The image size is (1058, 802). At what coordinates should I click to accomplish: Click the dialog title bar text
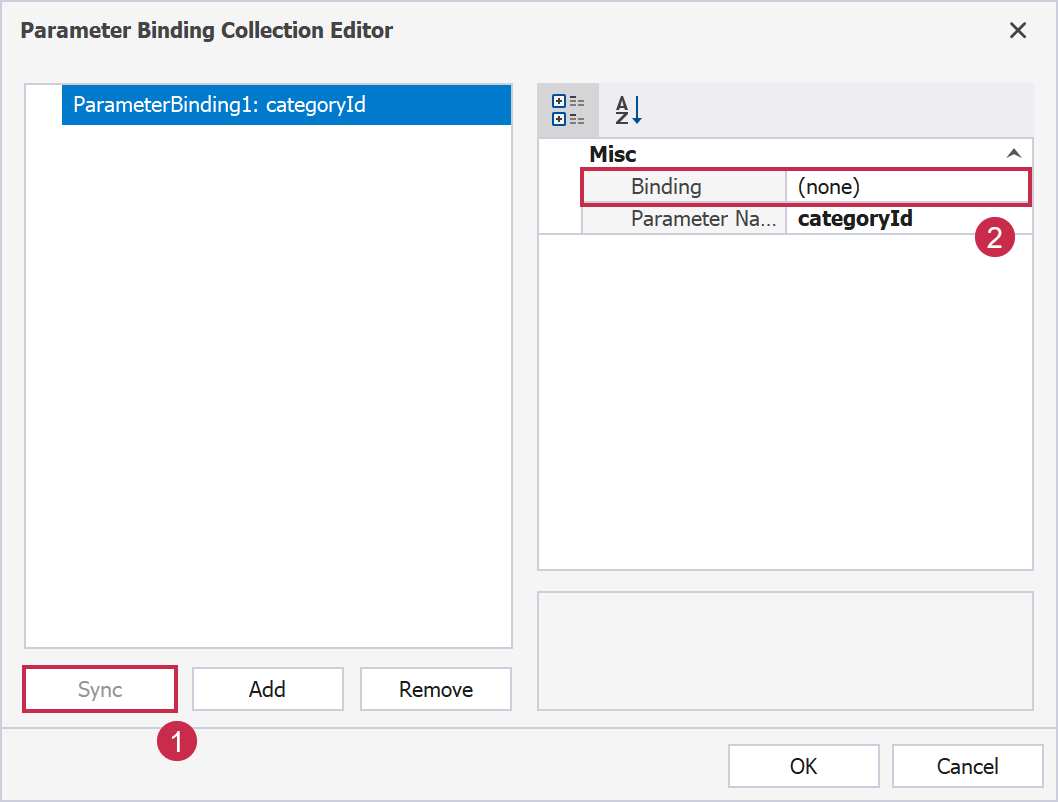click(x=207, y=31)
